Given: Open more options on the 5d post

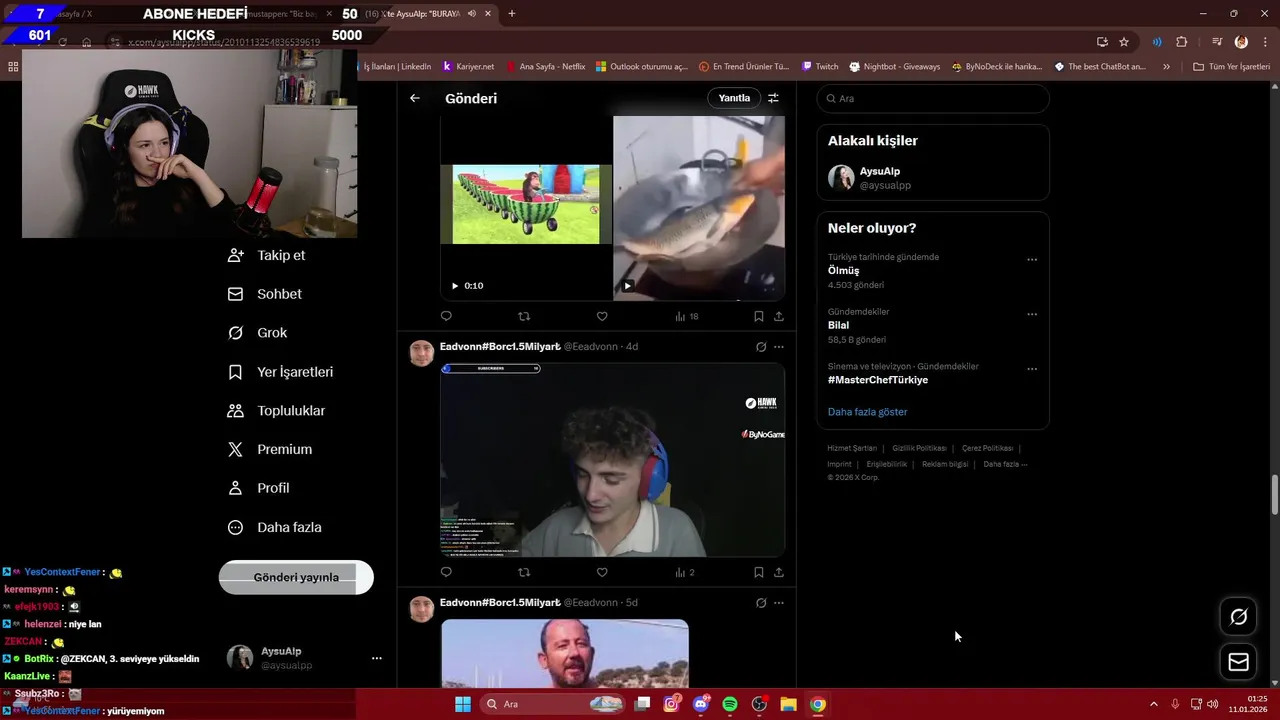Looking at the screenshot, I should coord(779,603).
